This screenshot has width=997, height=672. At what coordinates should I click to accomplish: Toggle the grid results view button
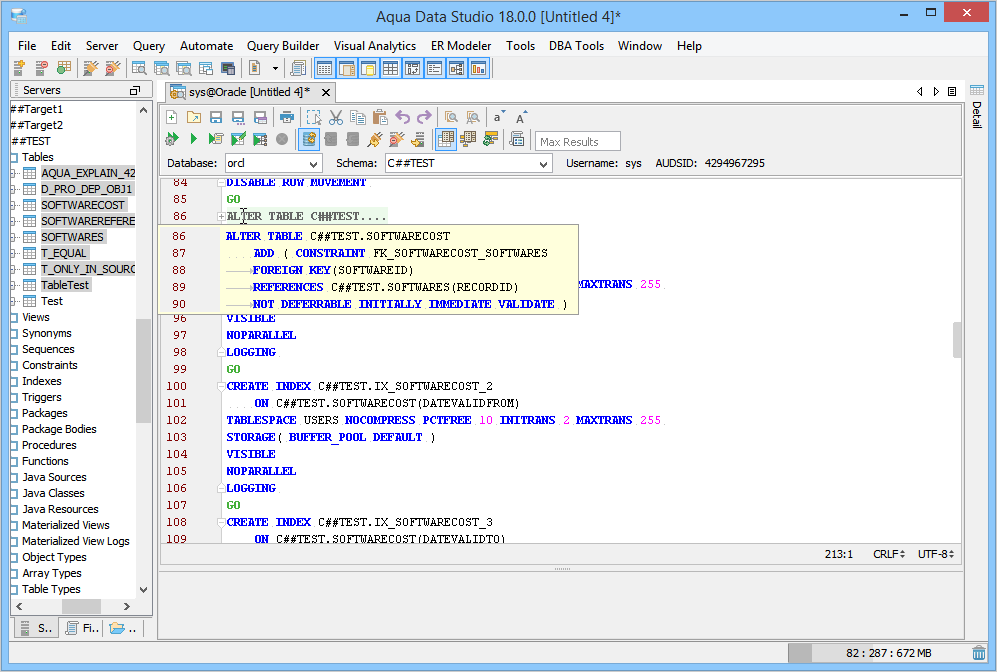pyautogui.click(x=446, y=139)
